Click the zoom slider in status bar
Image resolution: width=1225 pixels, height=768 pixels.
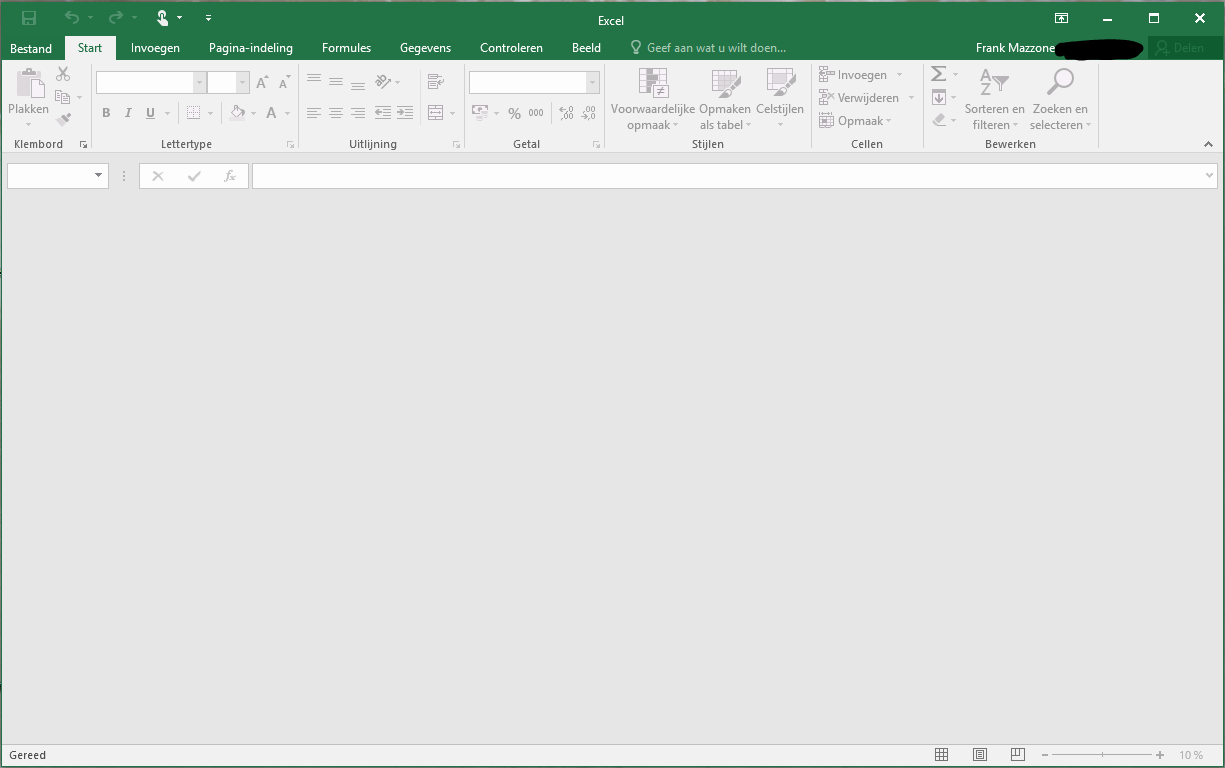coord(1101,755)
